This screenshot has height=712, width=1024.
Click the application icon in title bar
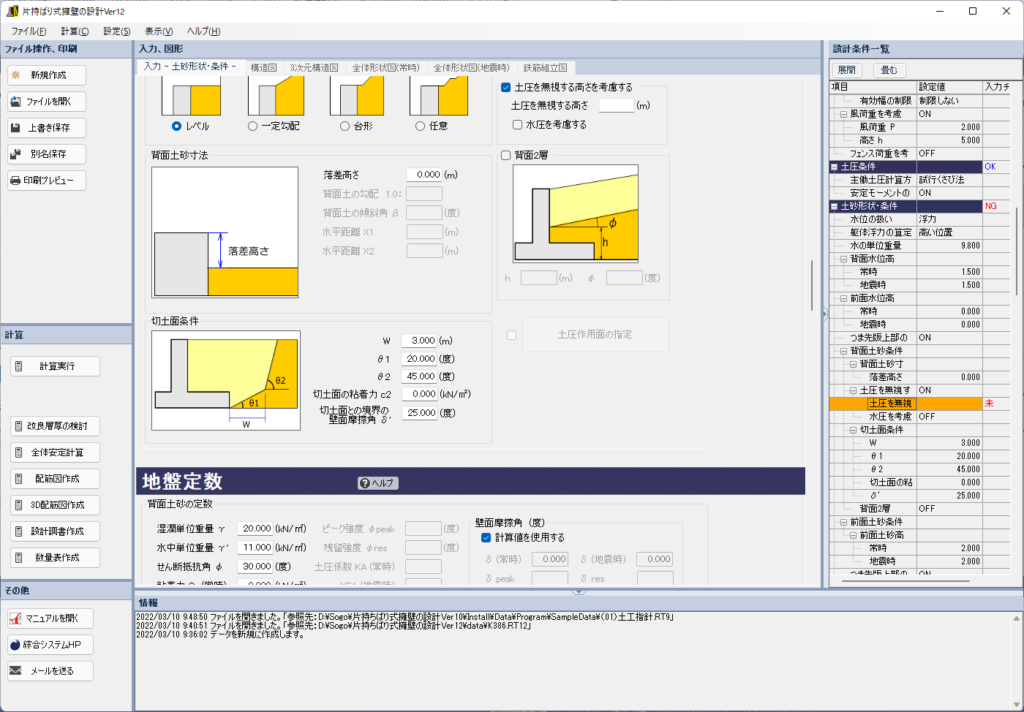click(x=12, y=11)
